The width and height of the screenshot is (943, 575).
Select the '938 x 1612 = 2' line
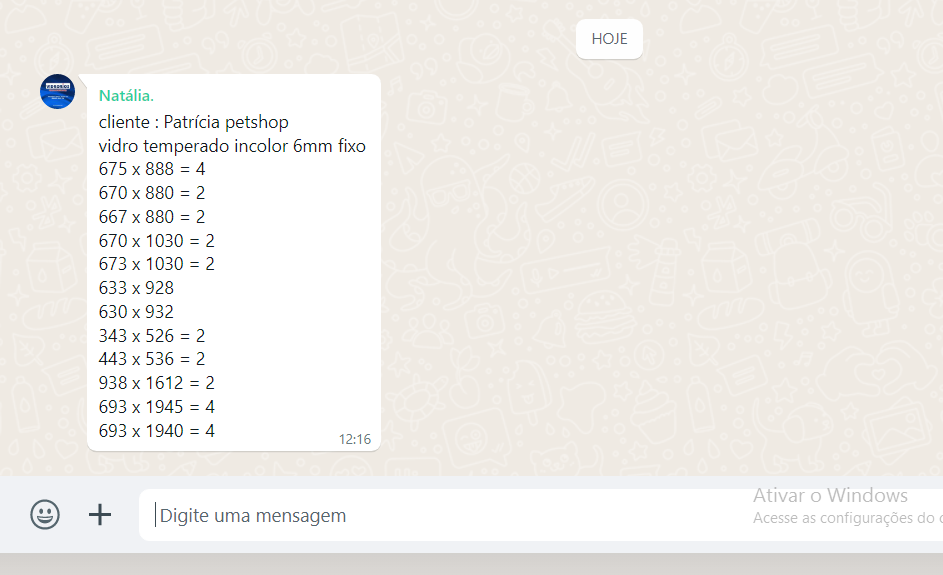pos(157,383)
